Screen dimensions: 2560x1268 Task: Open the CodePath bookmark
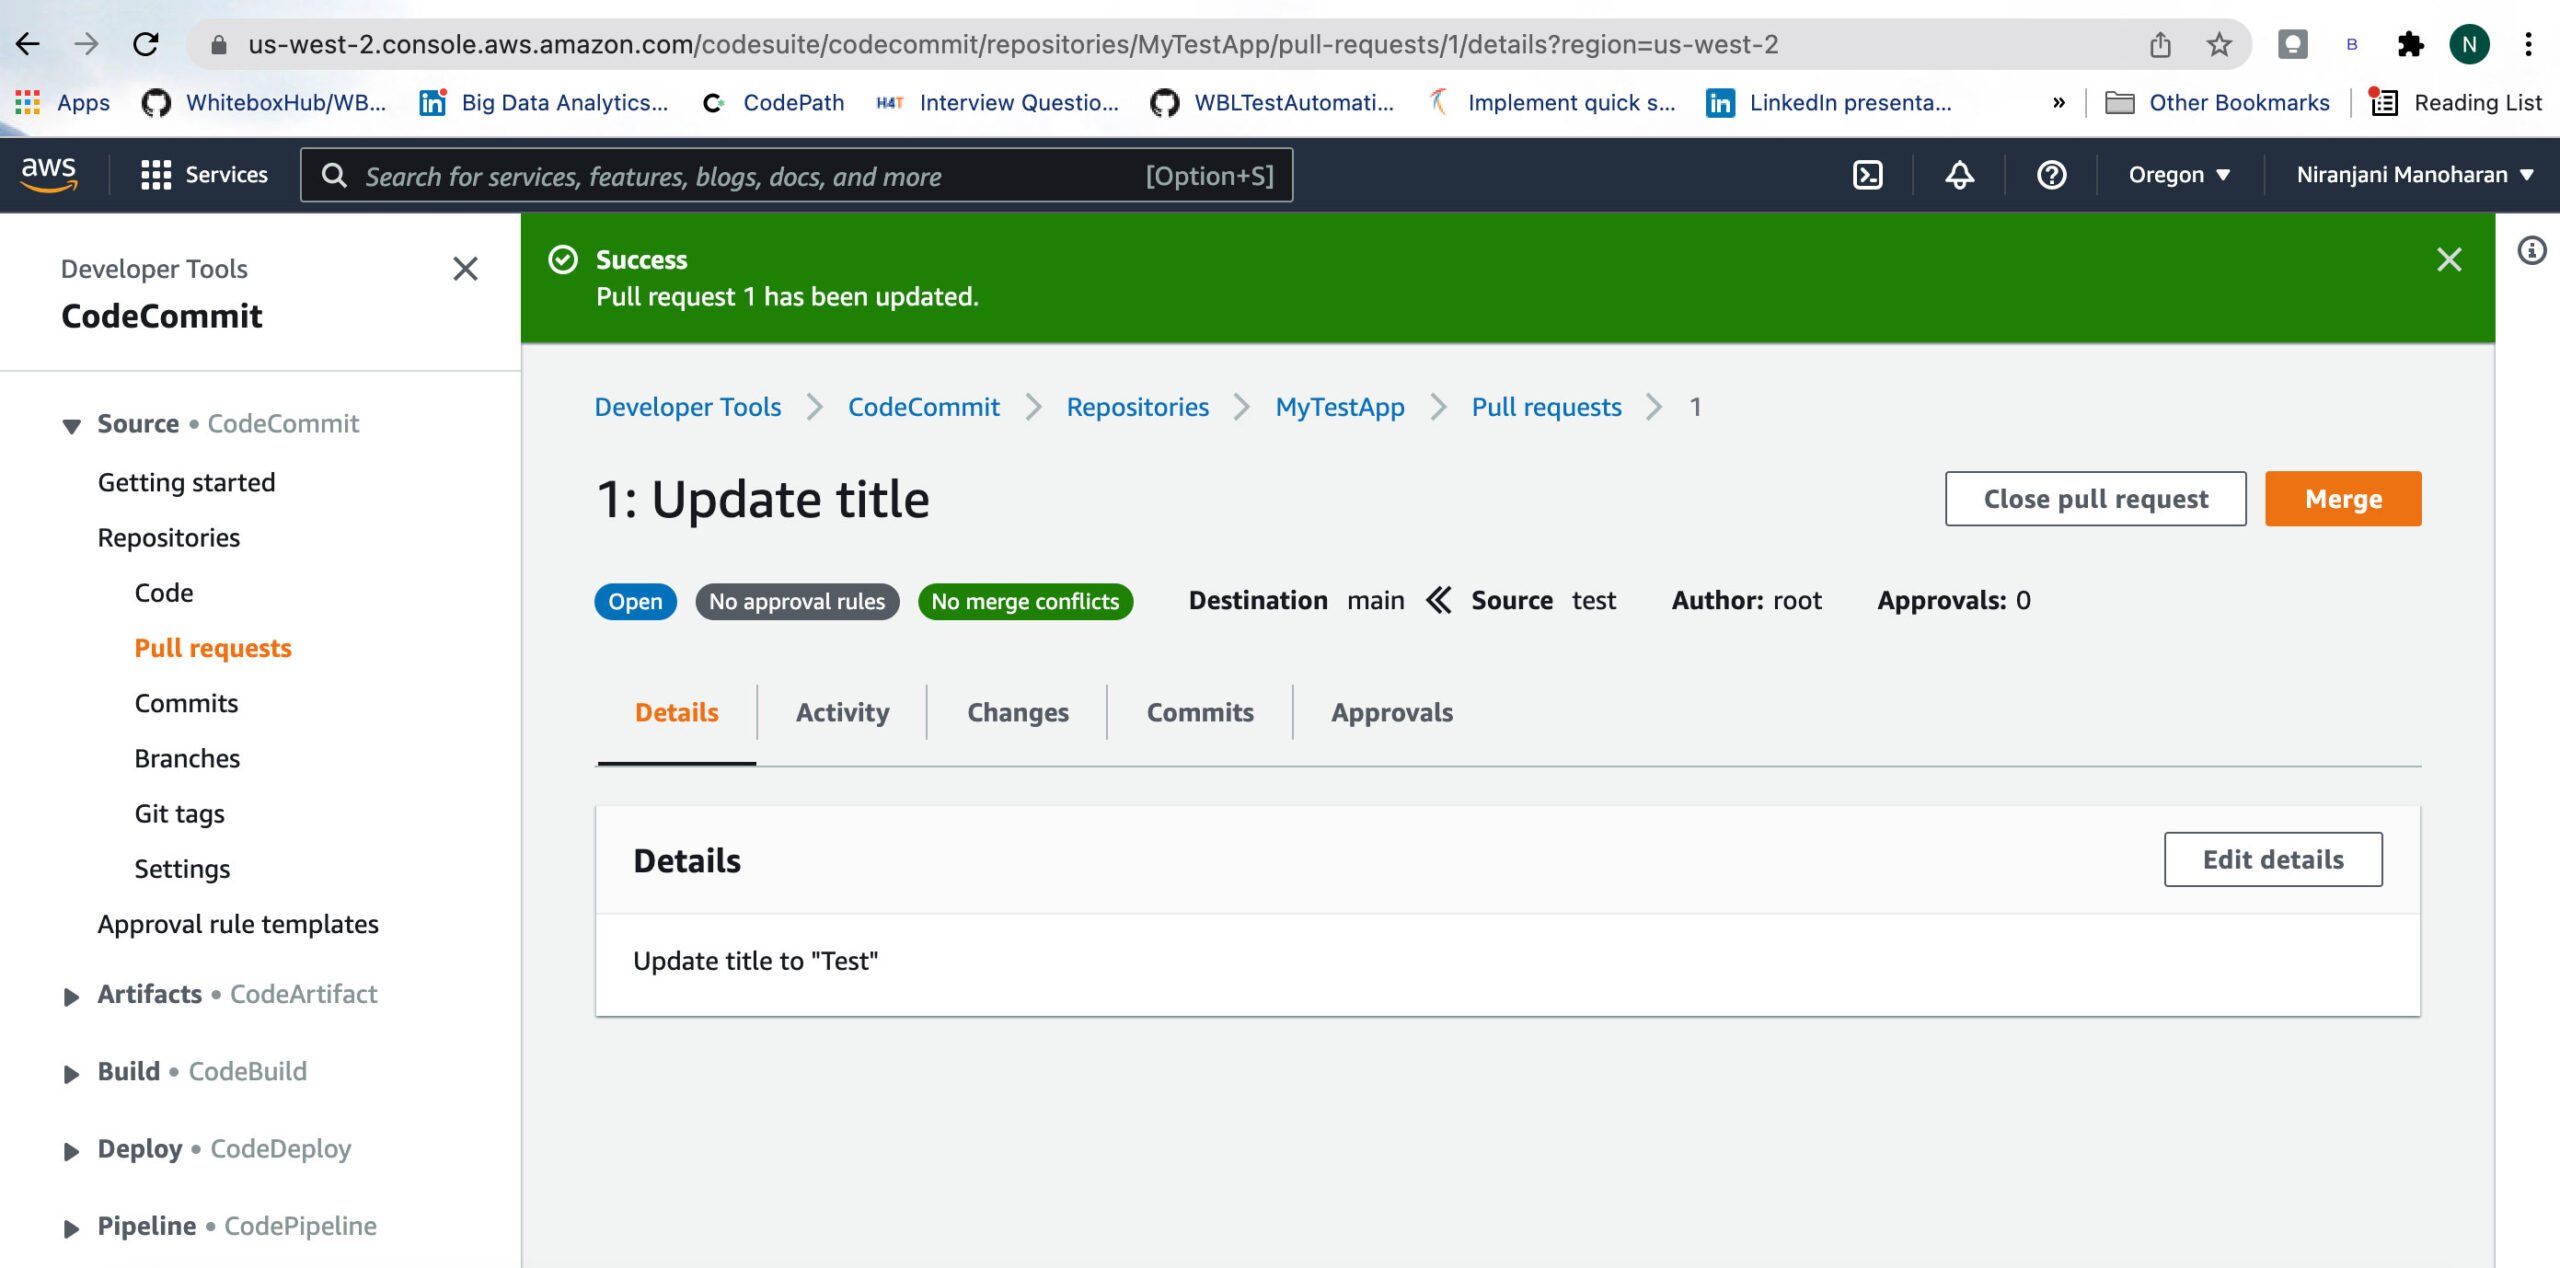[x=773, y=102]
